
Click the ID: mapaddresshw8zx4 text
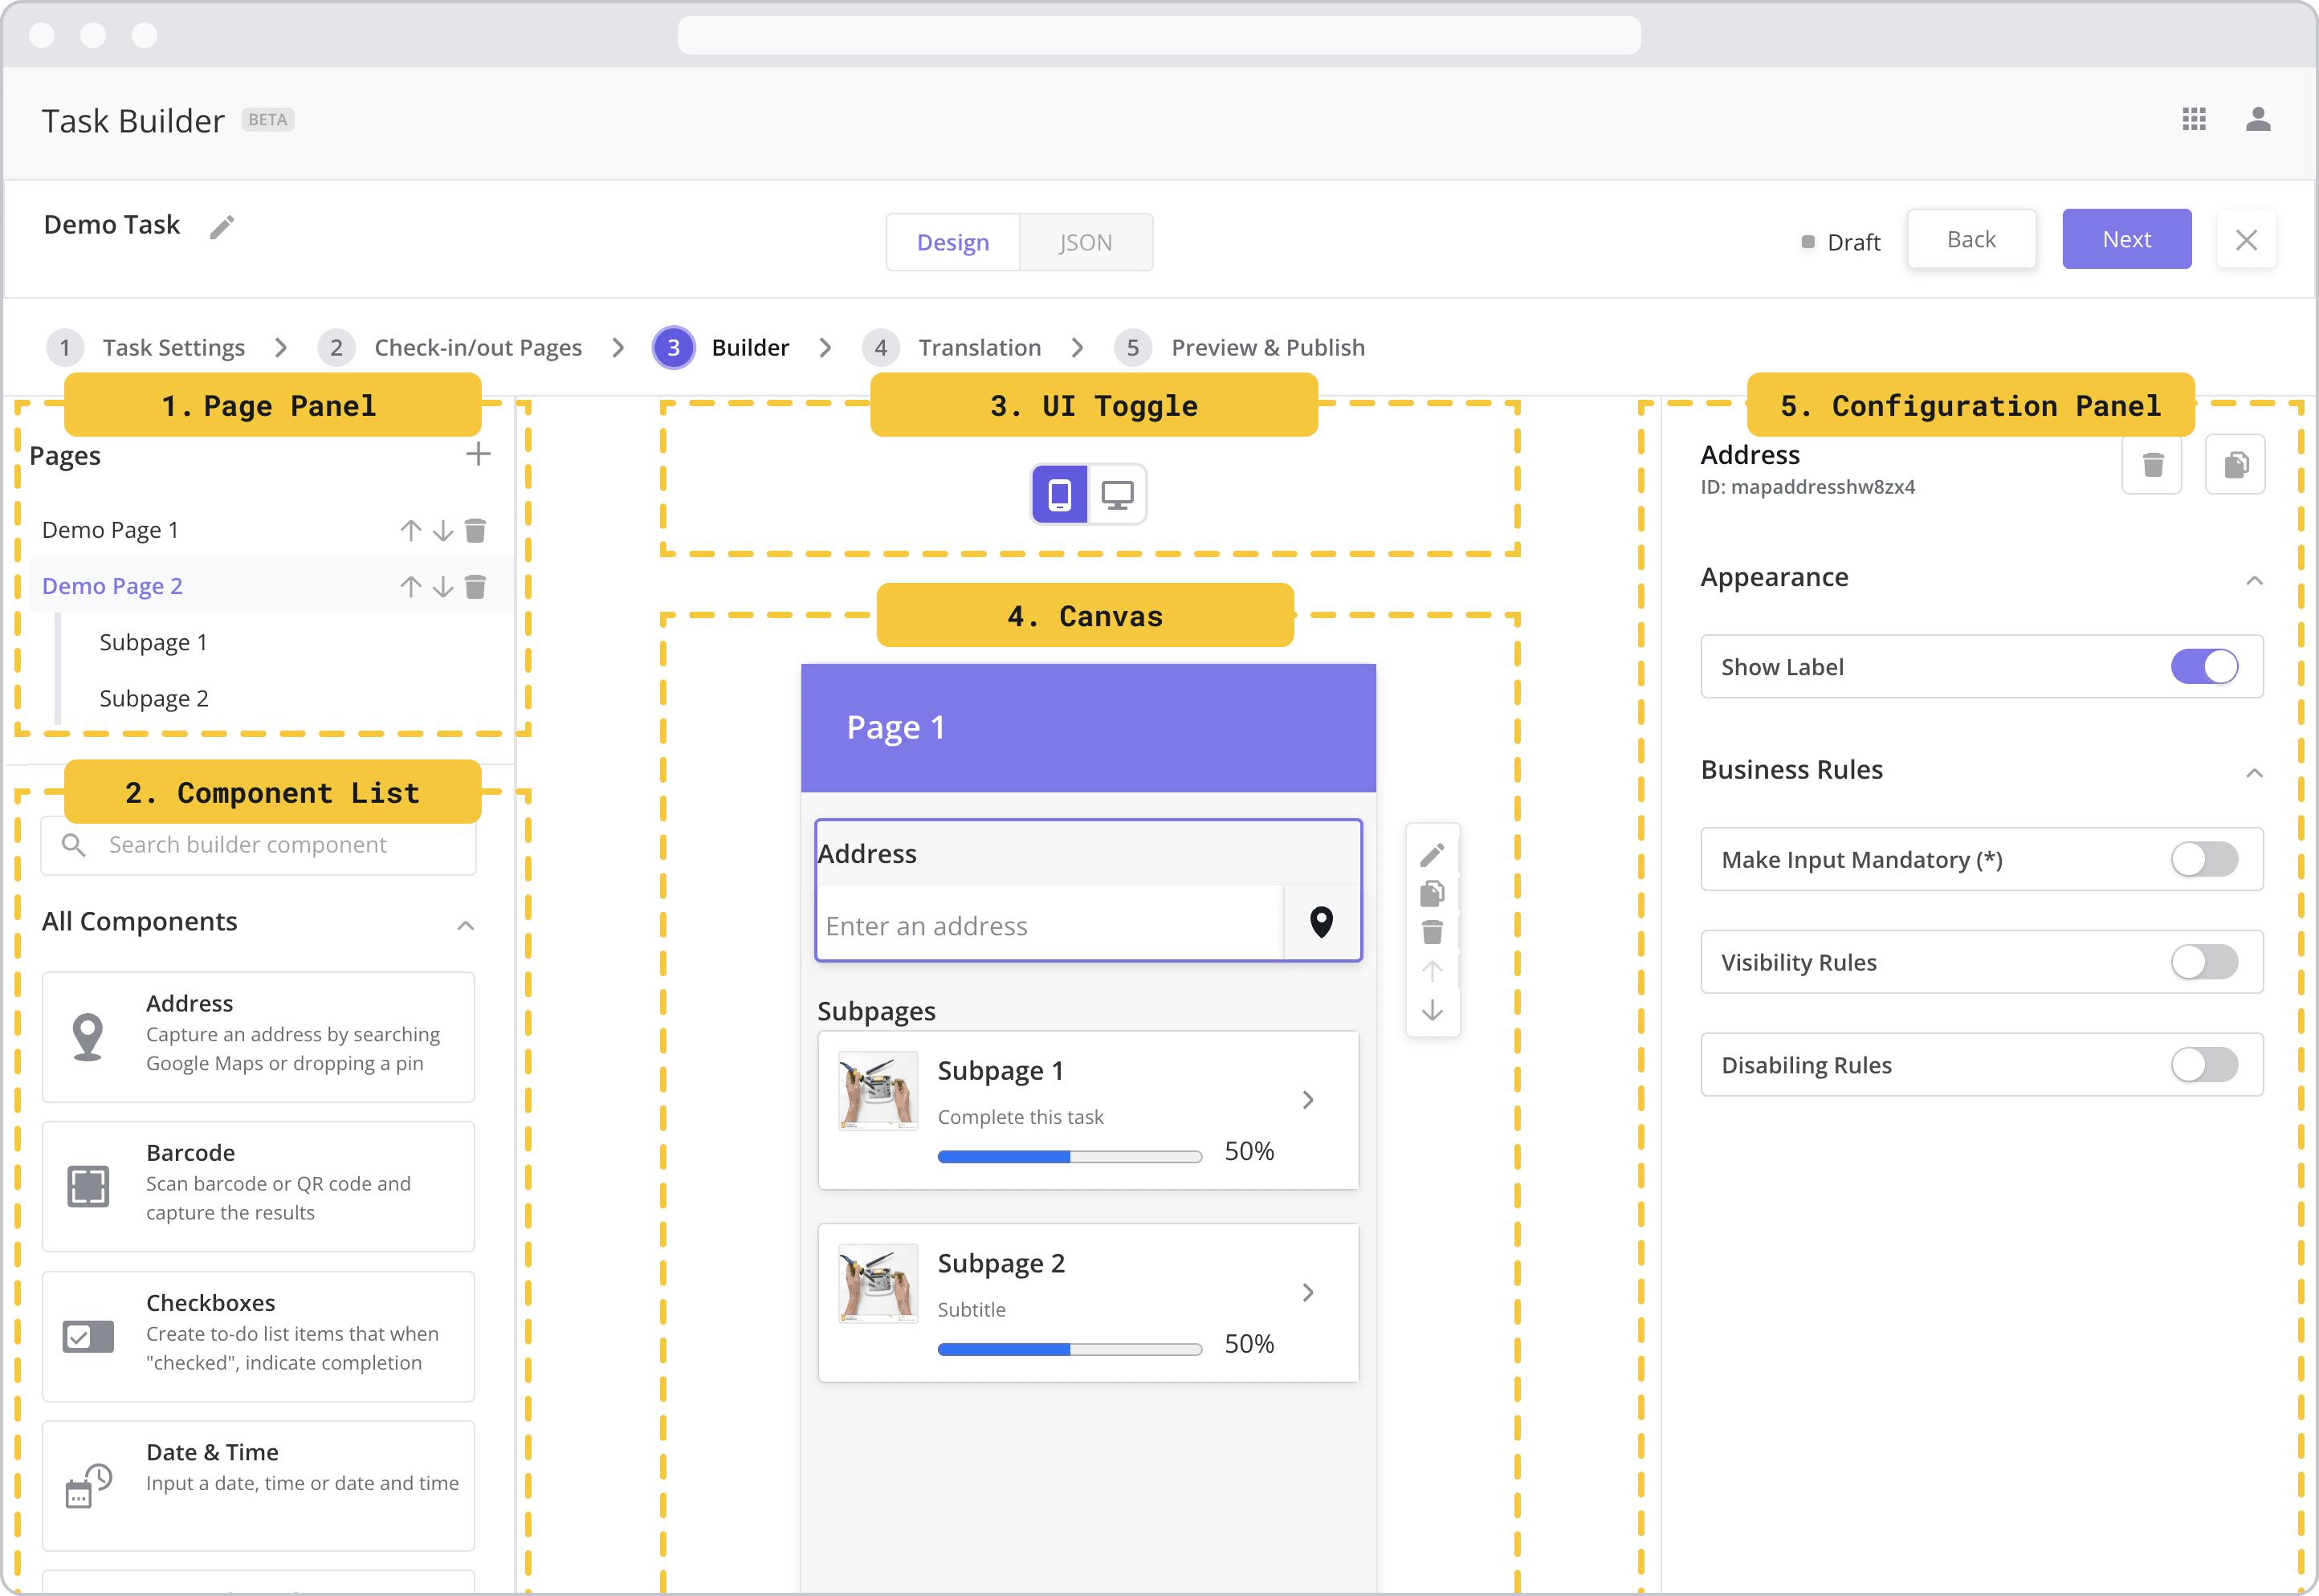[x=1808, y=487]
